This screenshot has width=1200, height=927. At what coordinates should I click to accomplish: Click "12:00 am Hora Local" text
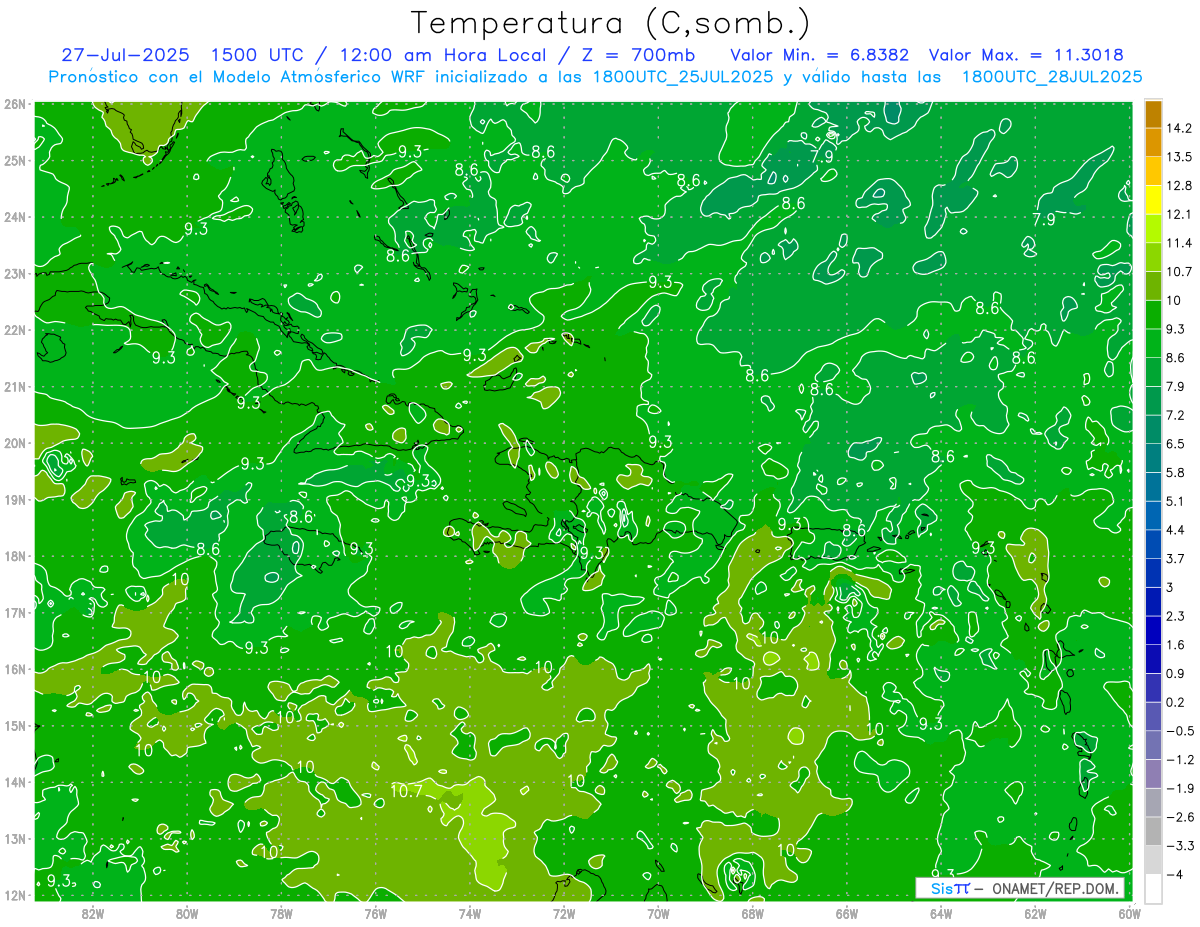(x=441, y=55)
